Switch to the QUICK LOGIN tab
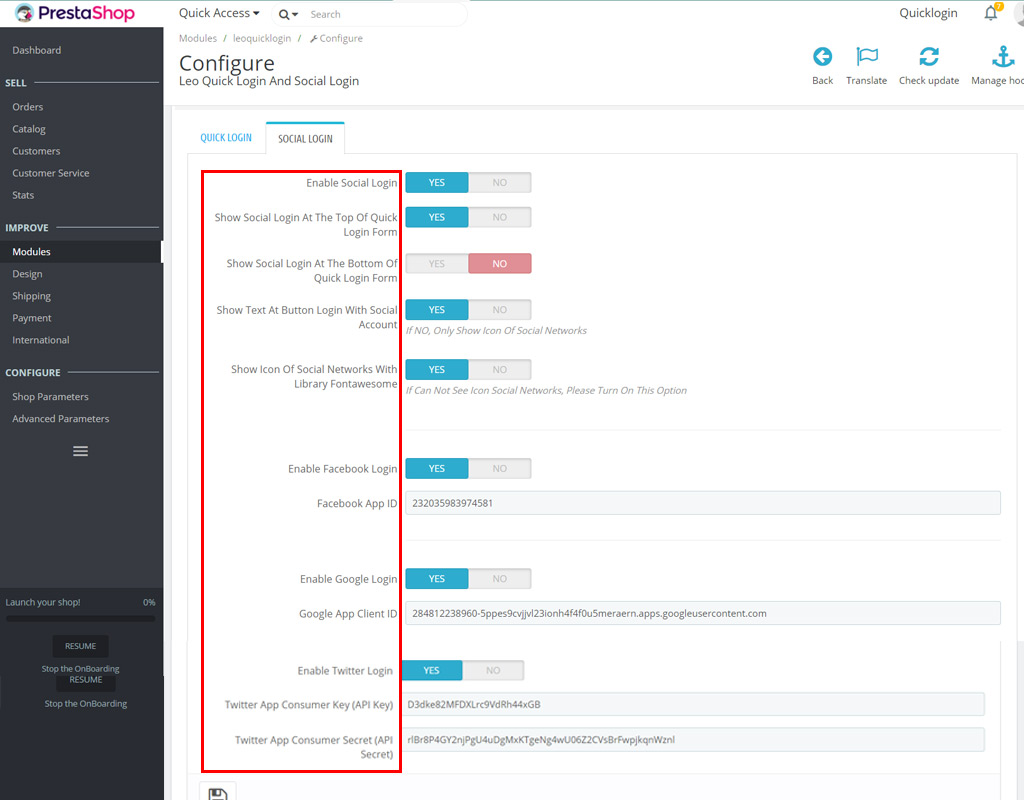This screenshot has width=1024, height=800. click(226, 138)
